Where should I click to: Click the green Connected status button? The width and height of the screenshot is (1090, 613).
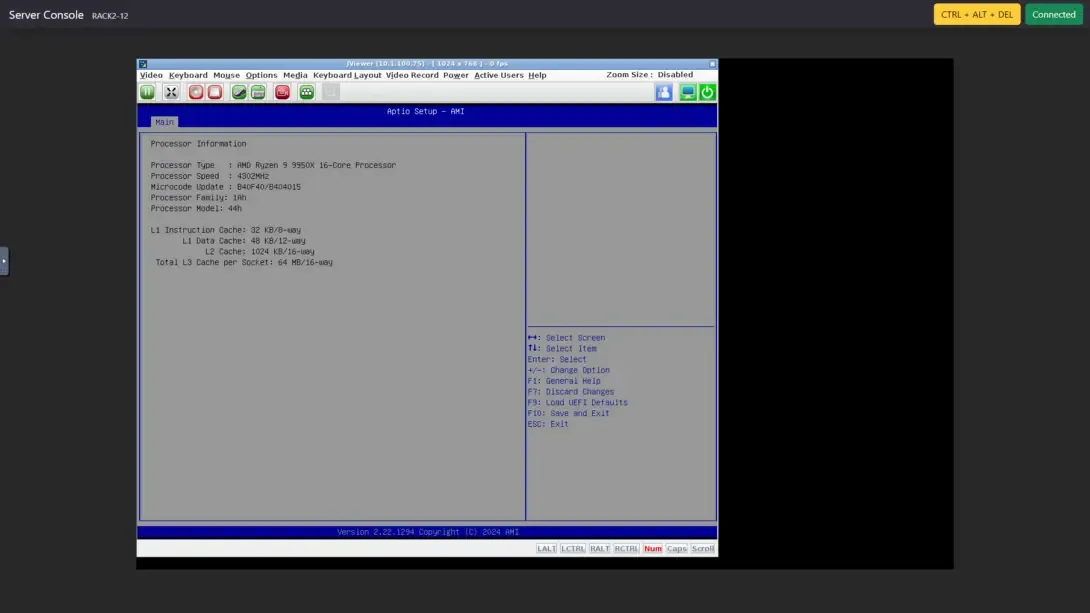click(x=1053, y=14)
